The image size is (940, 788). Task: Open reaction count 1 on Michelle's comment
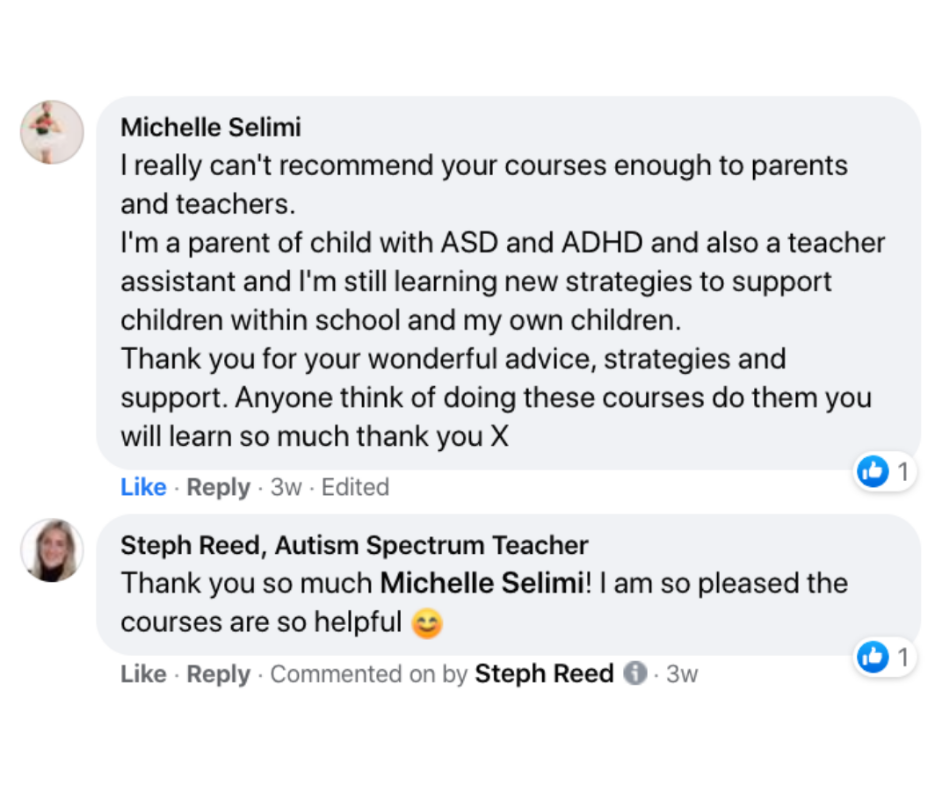pos(903,472)
